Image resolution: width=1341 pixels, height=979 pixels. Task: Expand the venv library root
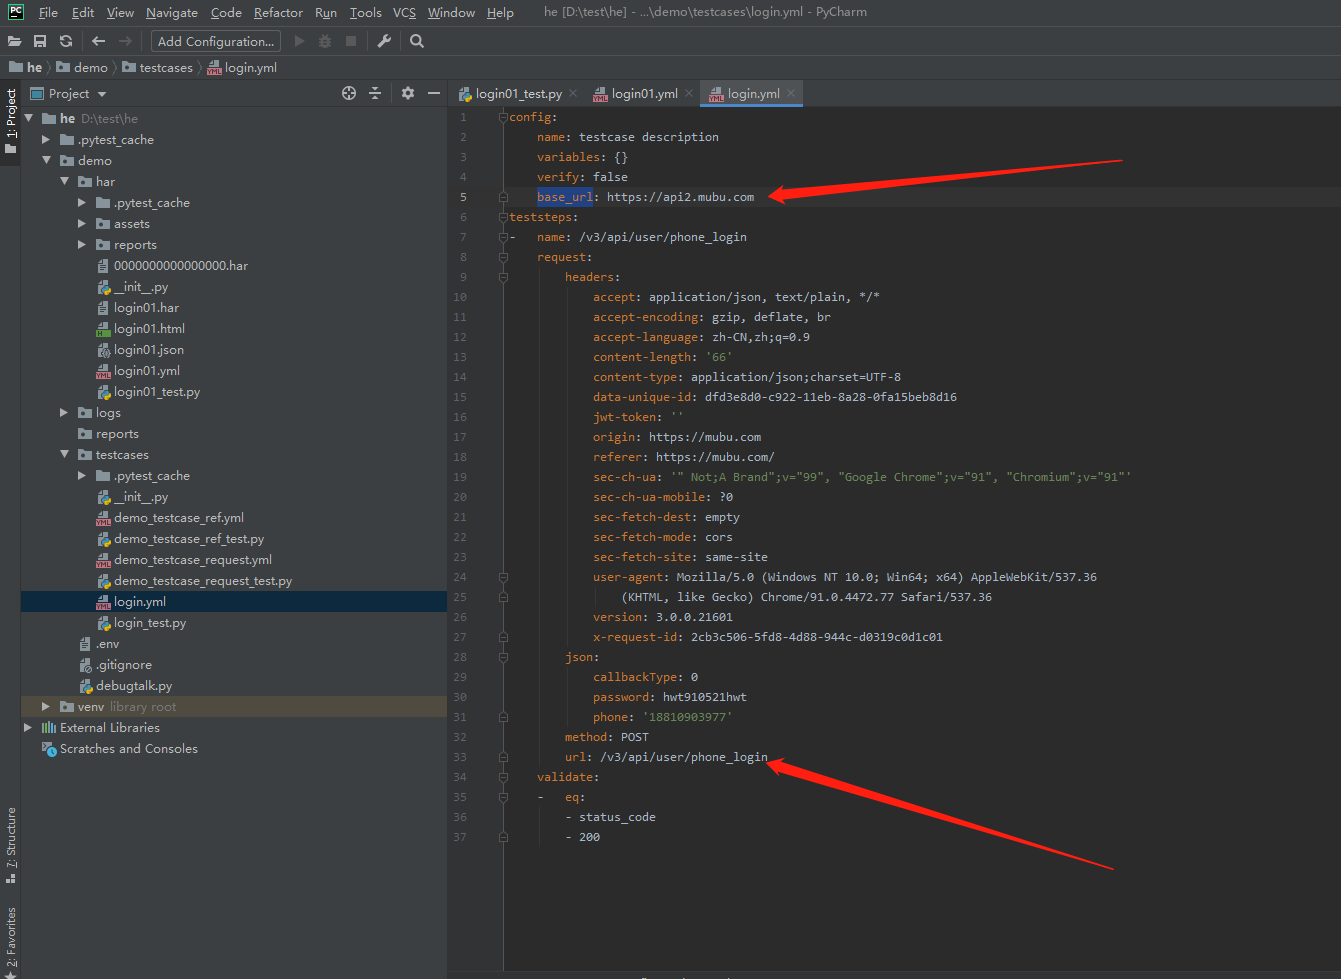(46, 706)
